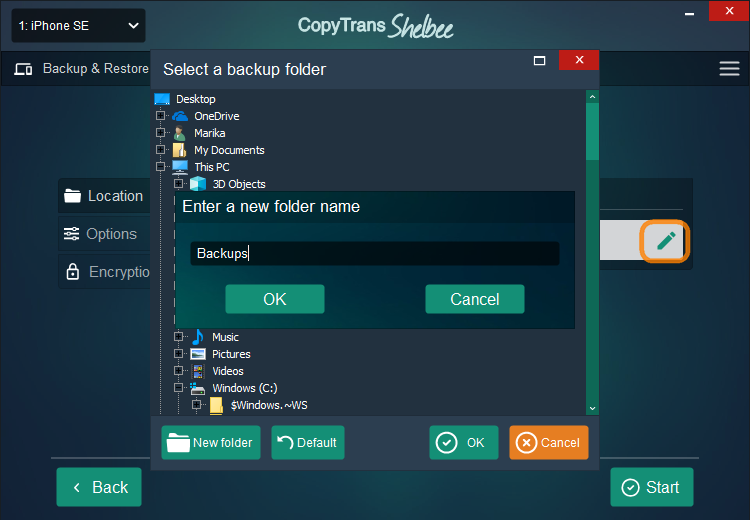
Task: Select the Options tab in sidebar
Action: click(x=104, y=233)
